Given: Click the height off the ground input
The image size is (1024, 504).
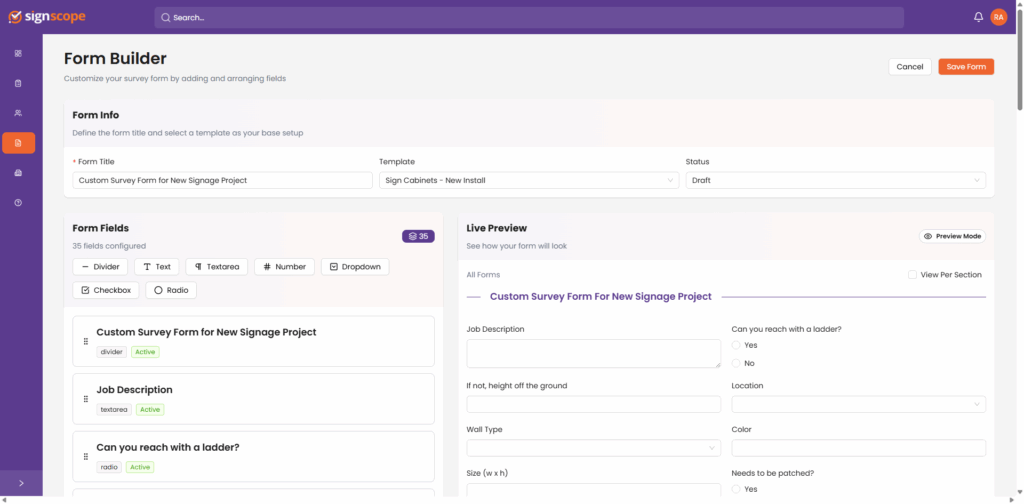Looking at the screenshot, I should (594, 404).
